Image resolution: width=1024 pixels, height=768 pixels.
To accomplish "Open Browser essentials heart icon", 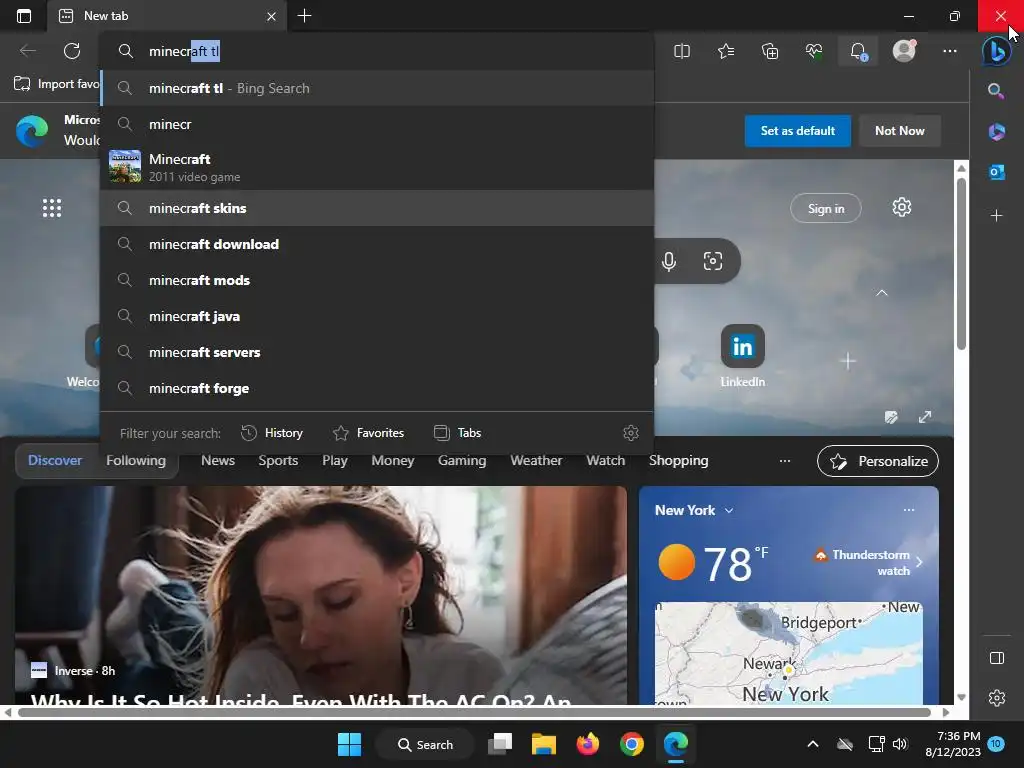I will coord(814,51).
